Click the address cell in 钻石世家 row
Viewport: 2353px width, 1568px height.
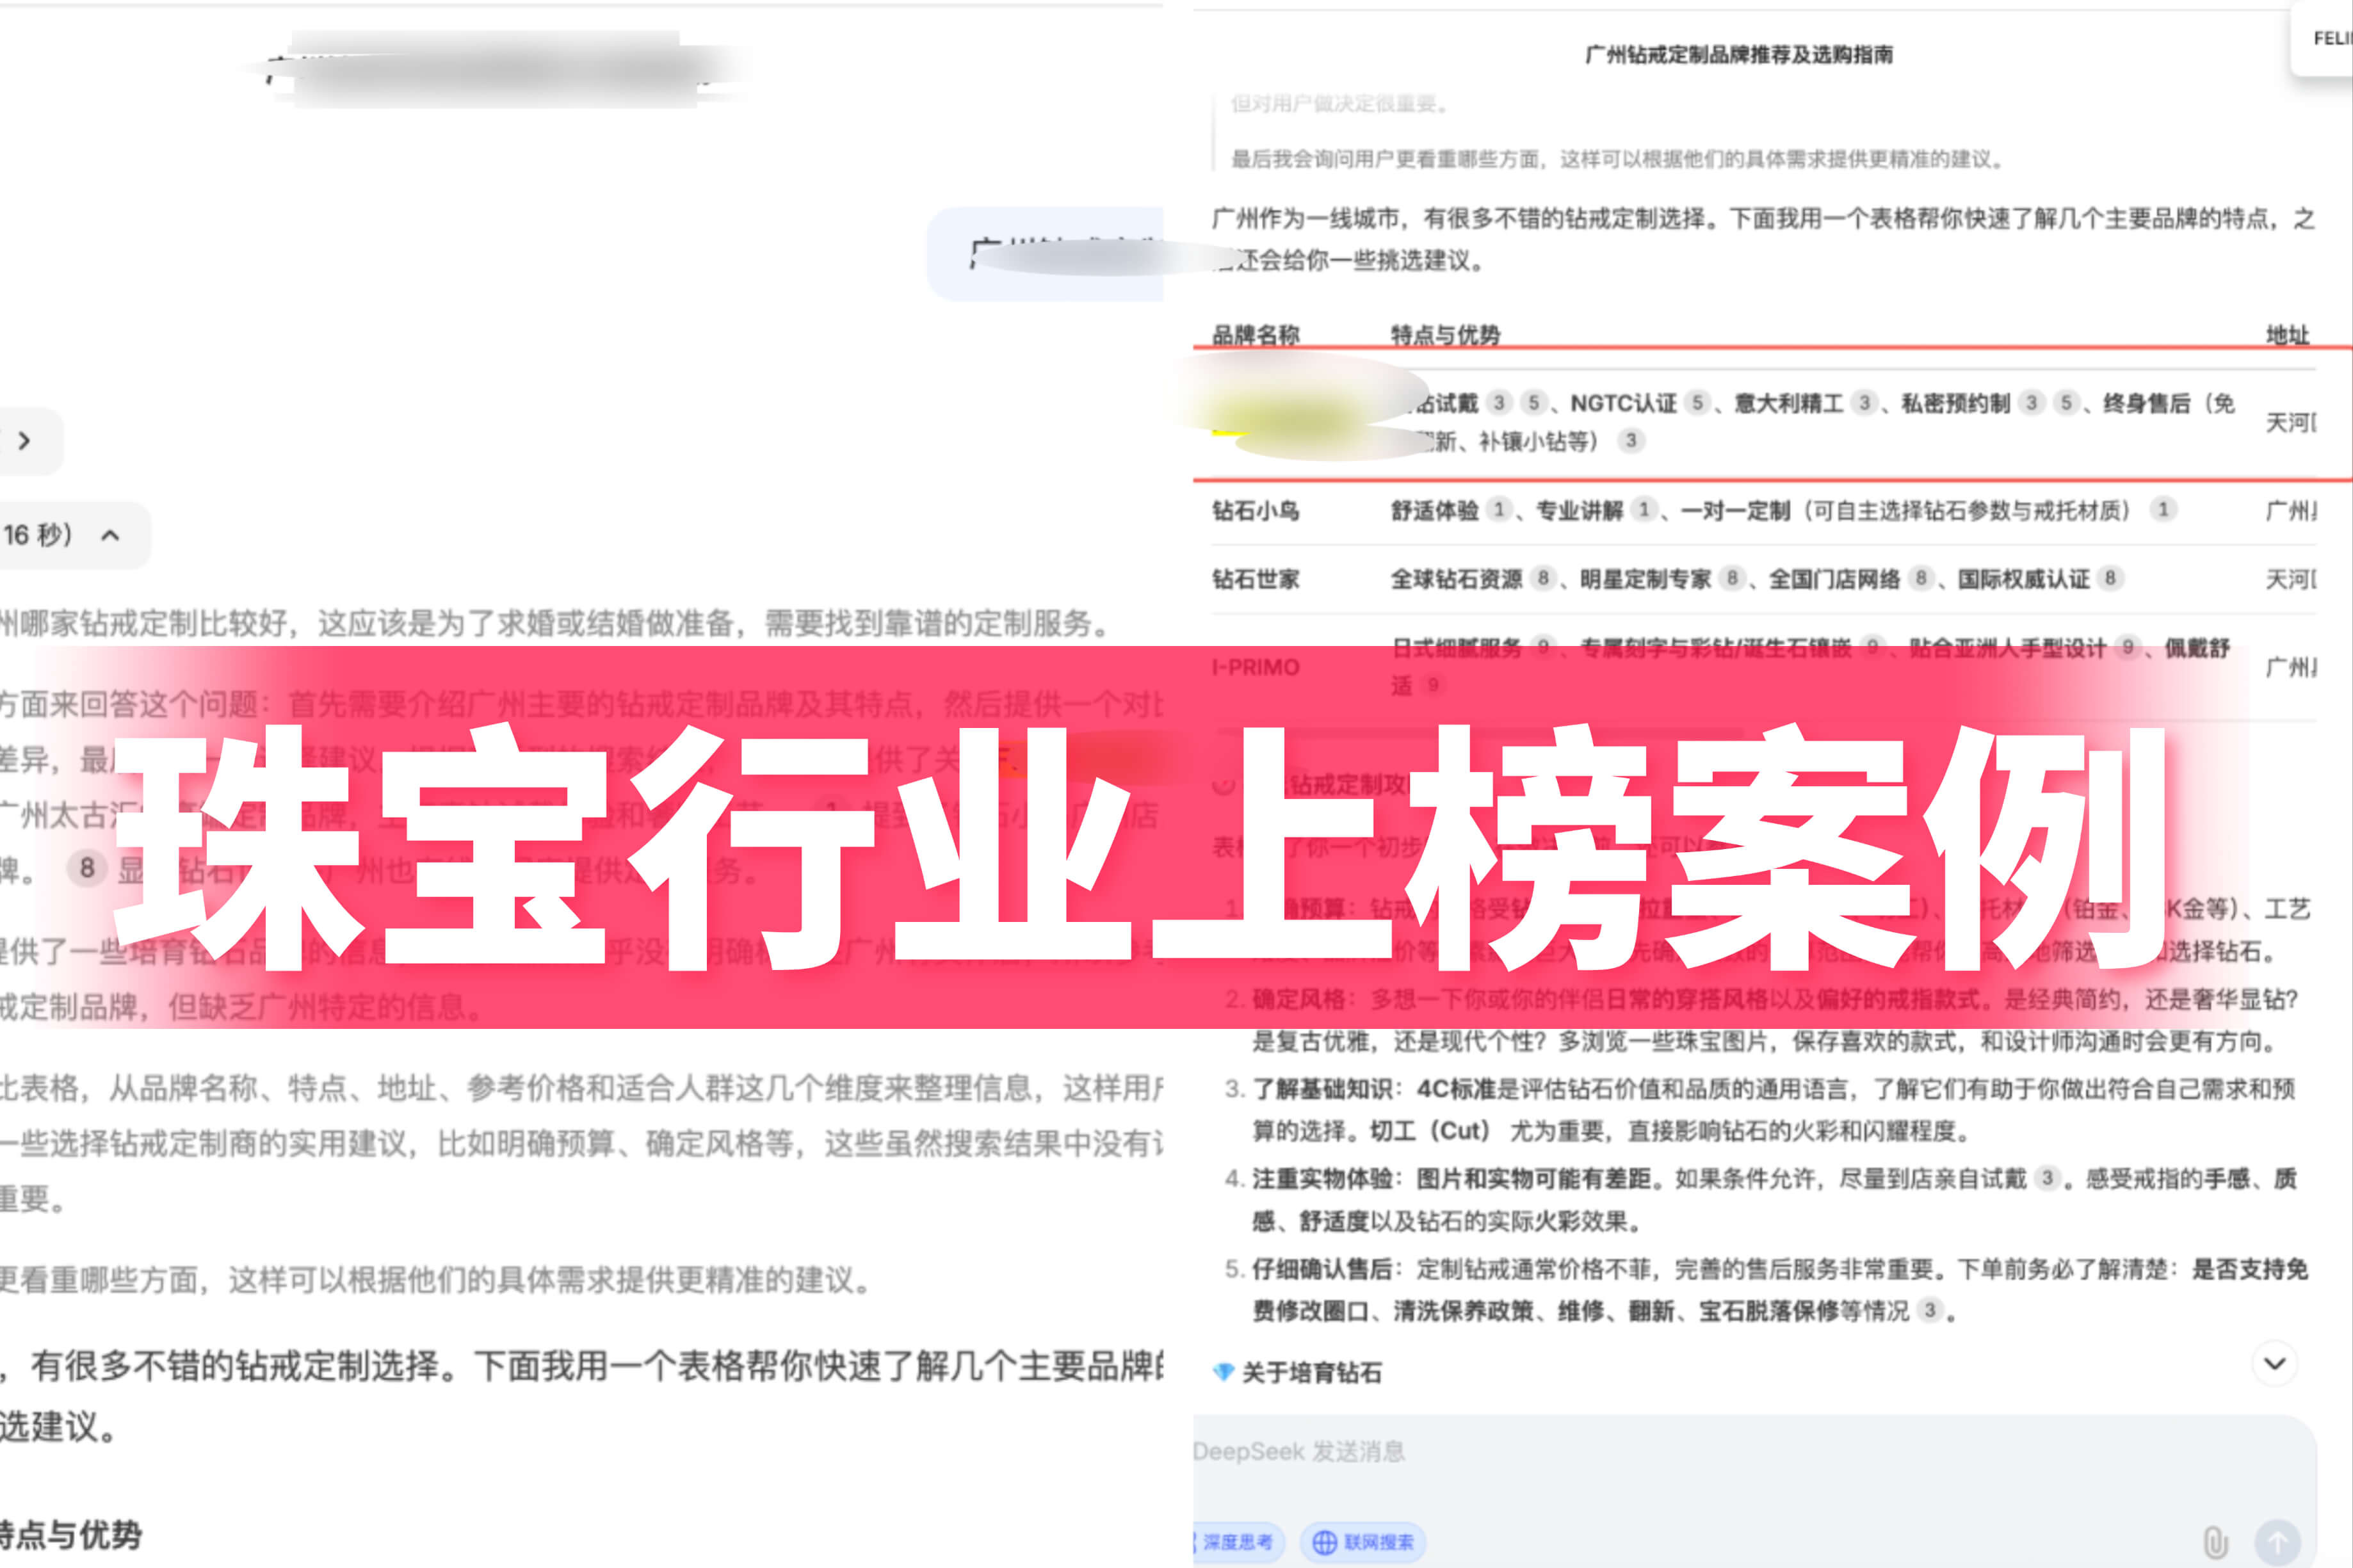click(2290, 579)
